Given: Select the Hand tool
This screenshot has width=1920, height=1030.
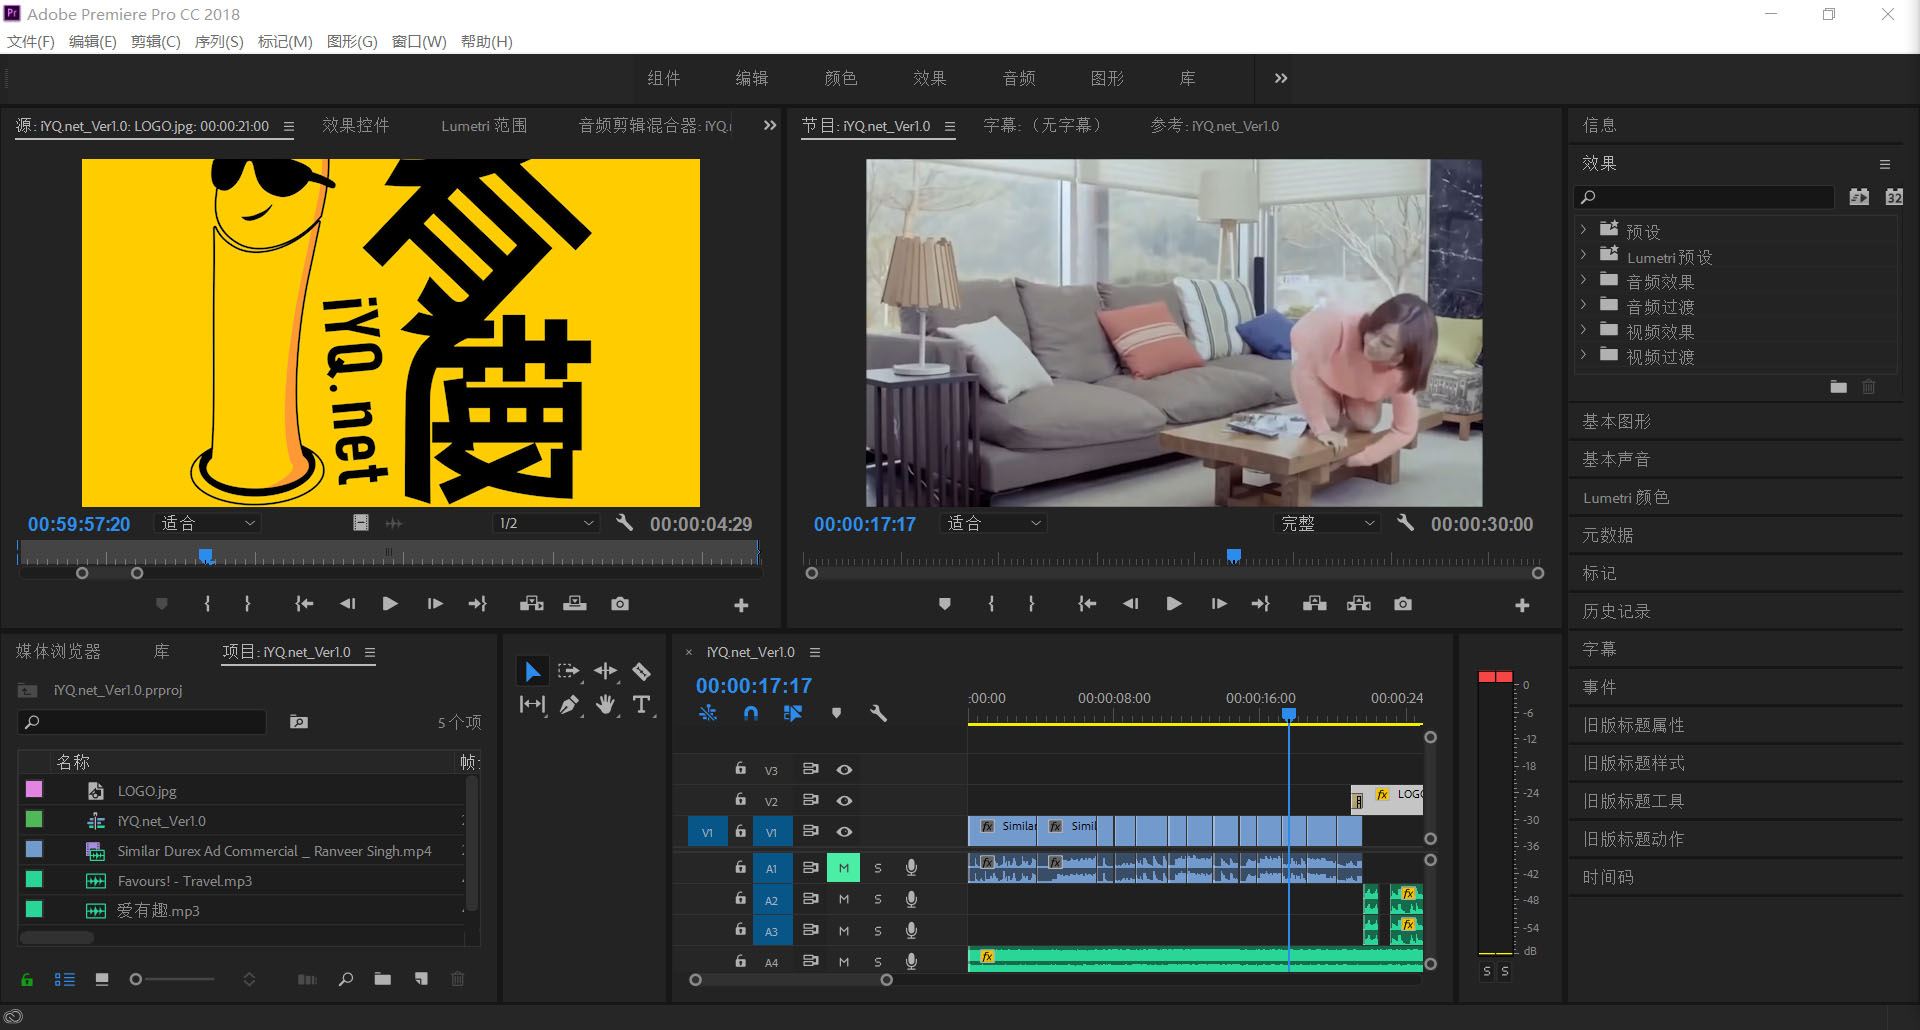Looking at the screenshot, I should [x=606, y=705].
